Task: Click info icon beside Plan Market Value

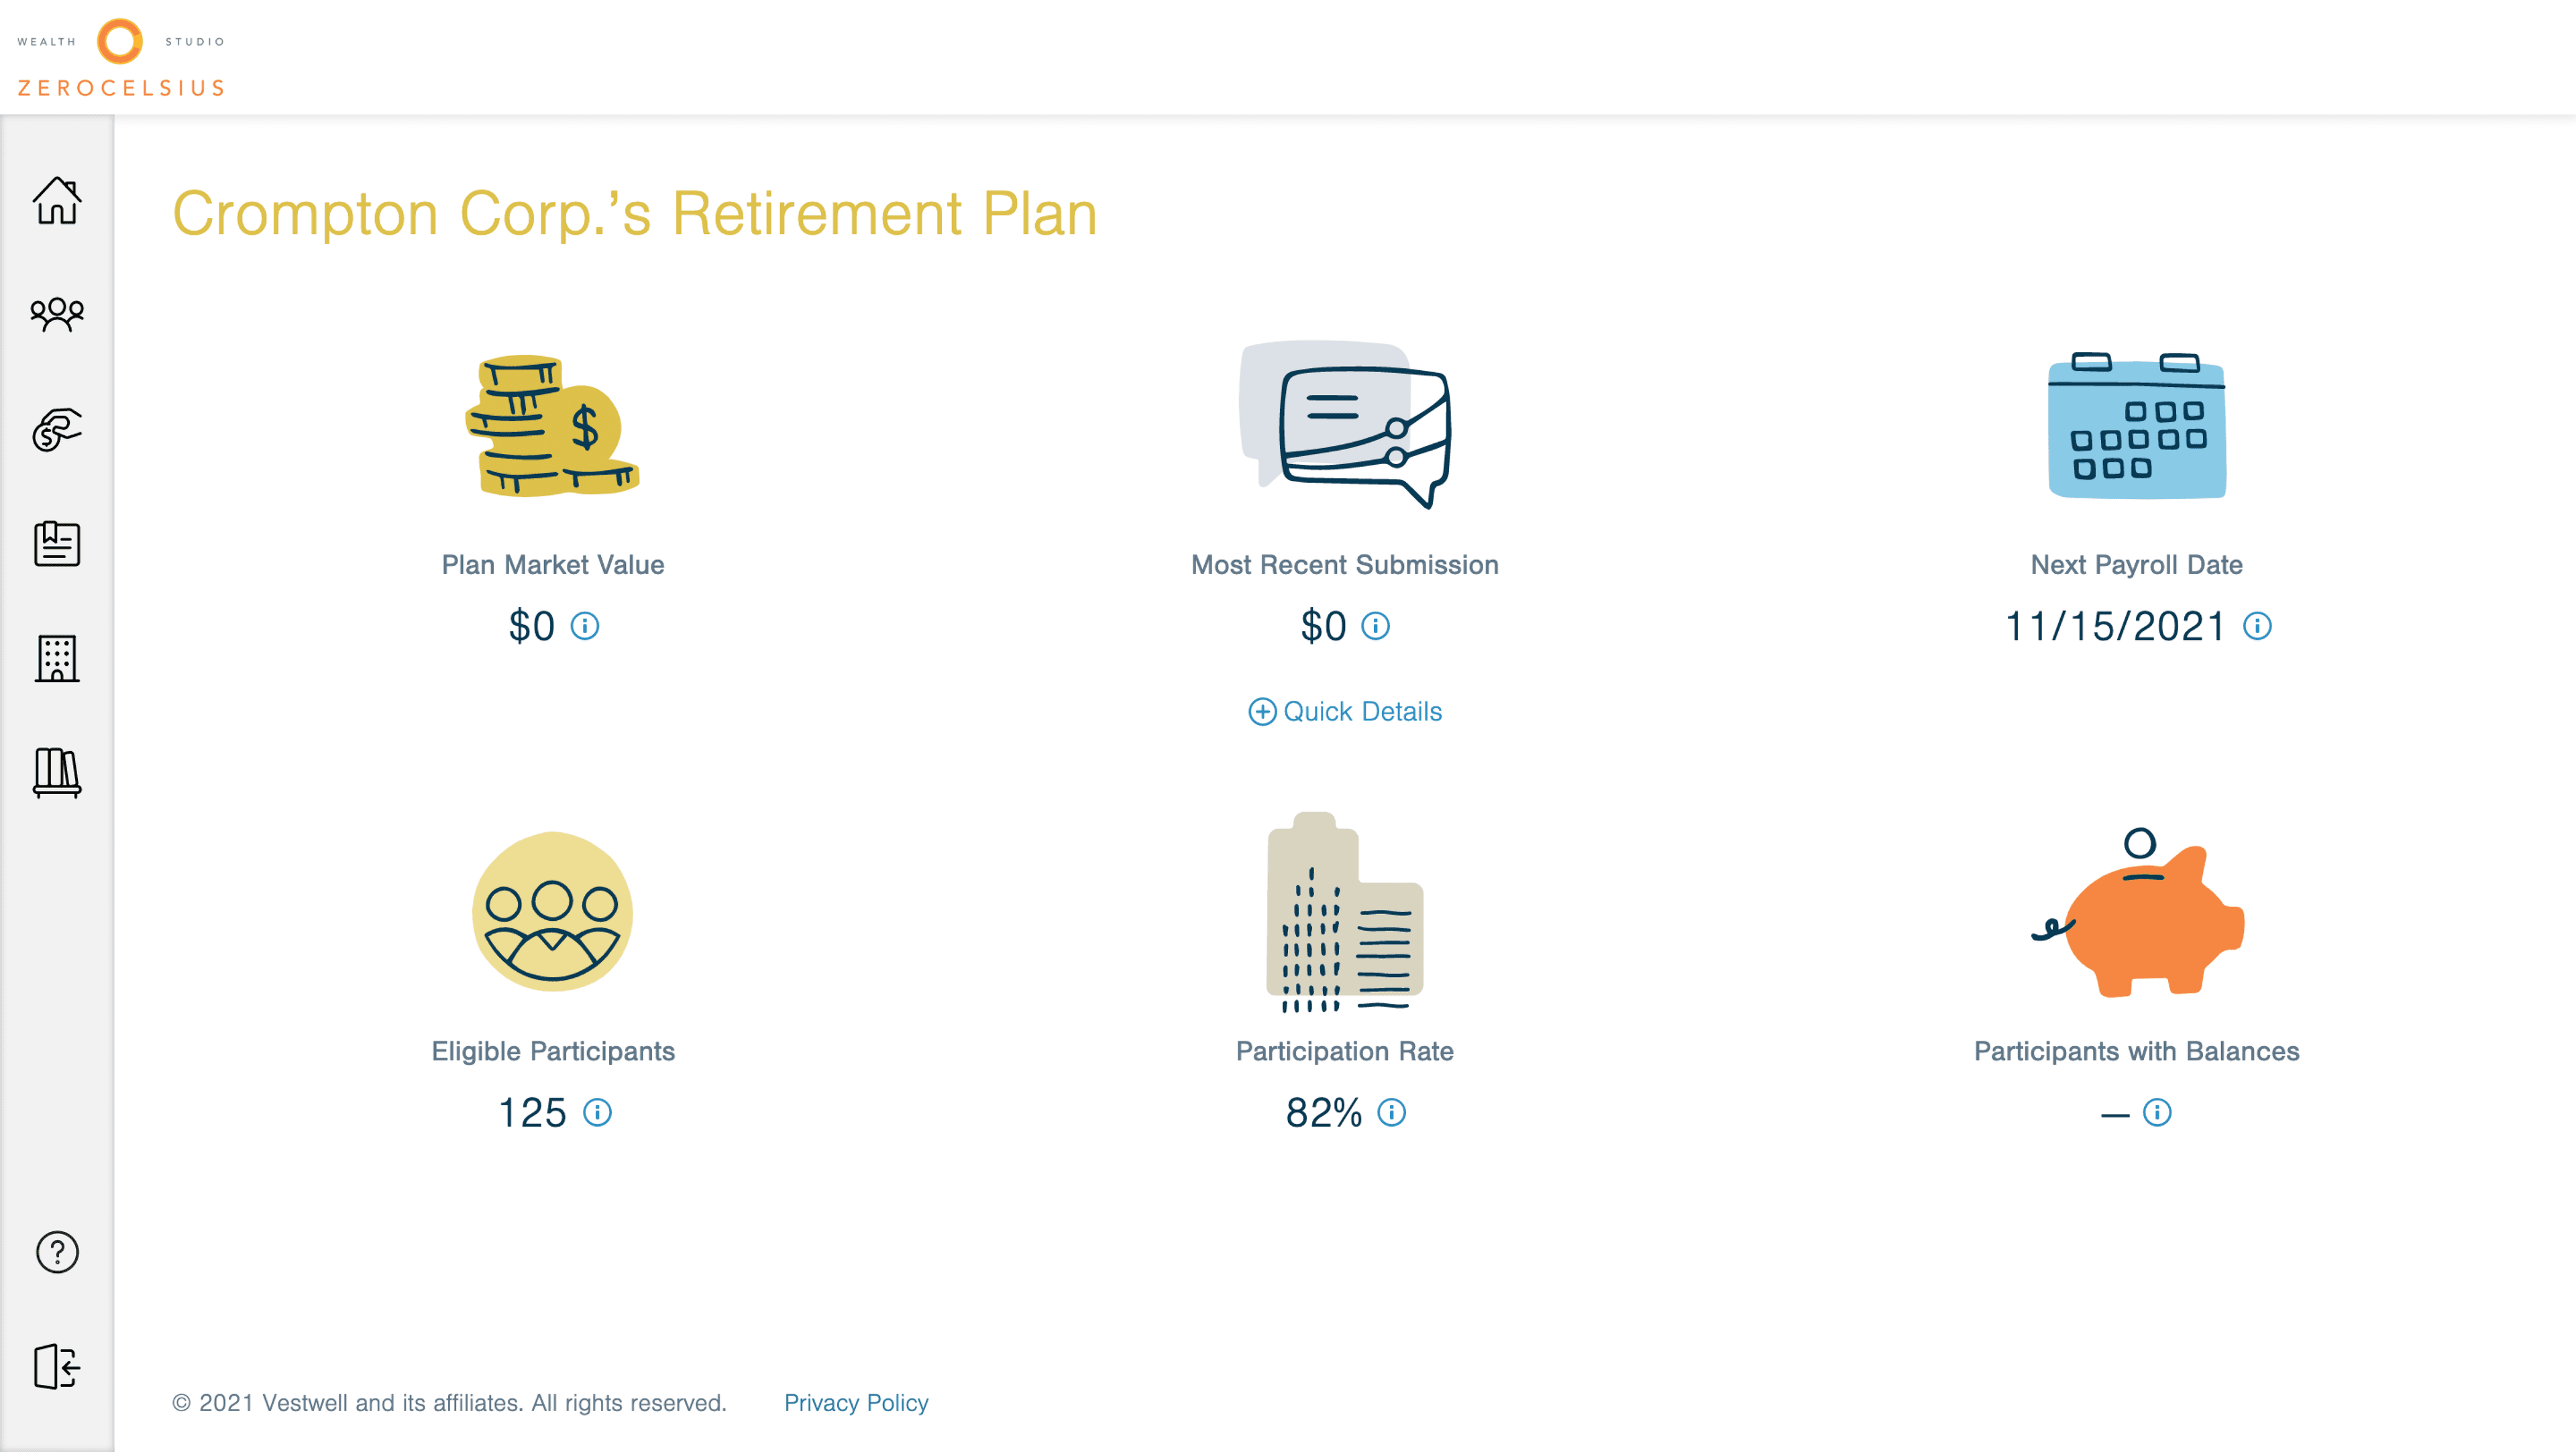Action: pos(585,626)
